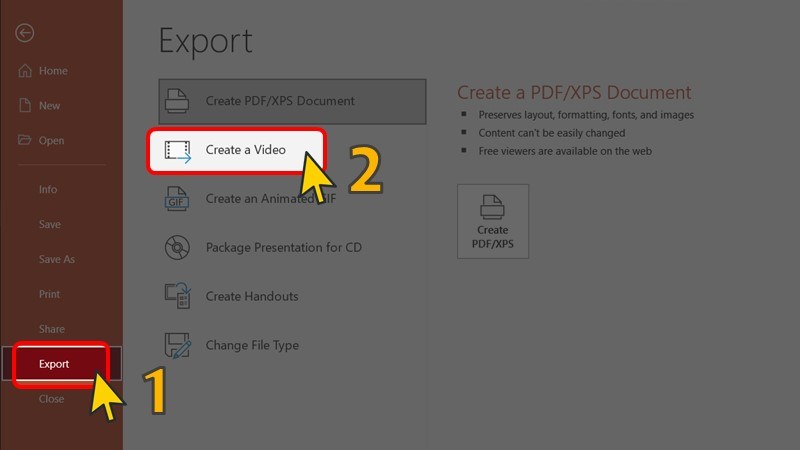The height and width of the screenshot is (450, 800).
Task: Click the New document icon
Action: (x=24, y=106)
